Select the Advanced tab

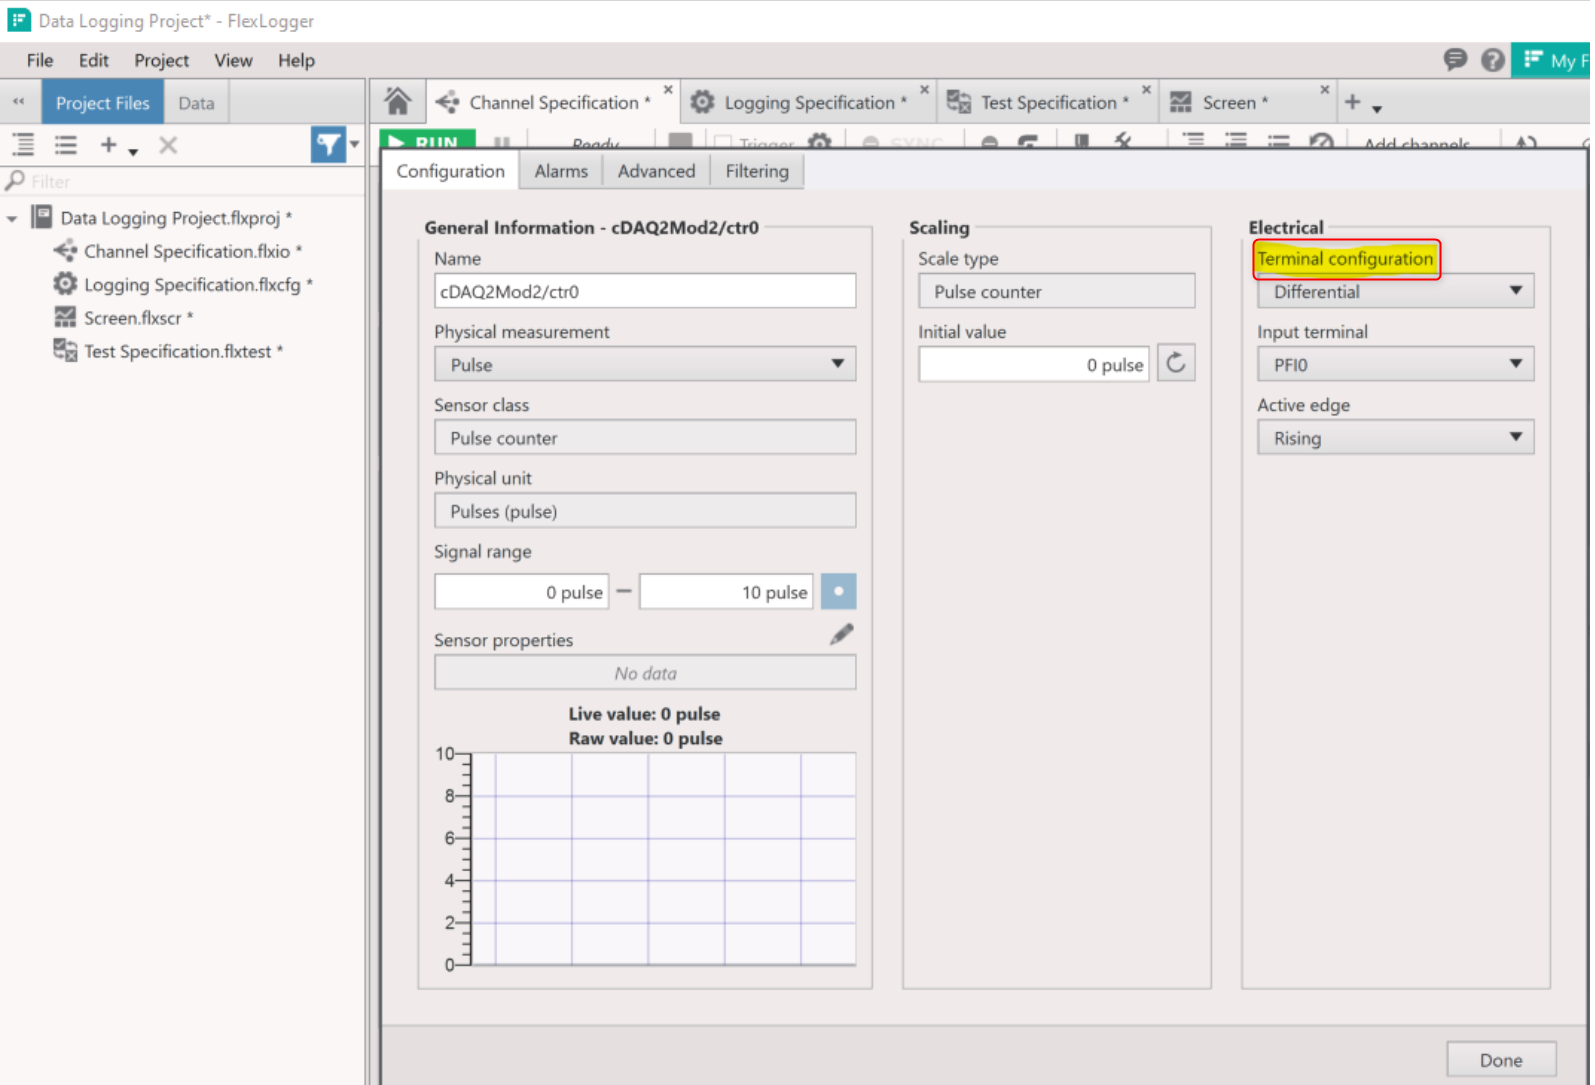pyautogui.click(x=656, y=171)
